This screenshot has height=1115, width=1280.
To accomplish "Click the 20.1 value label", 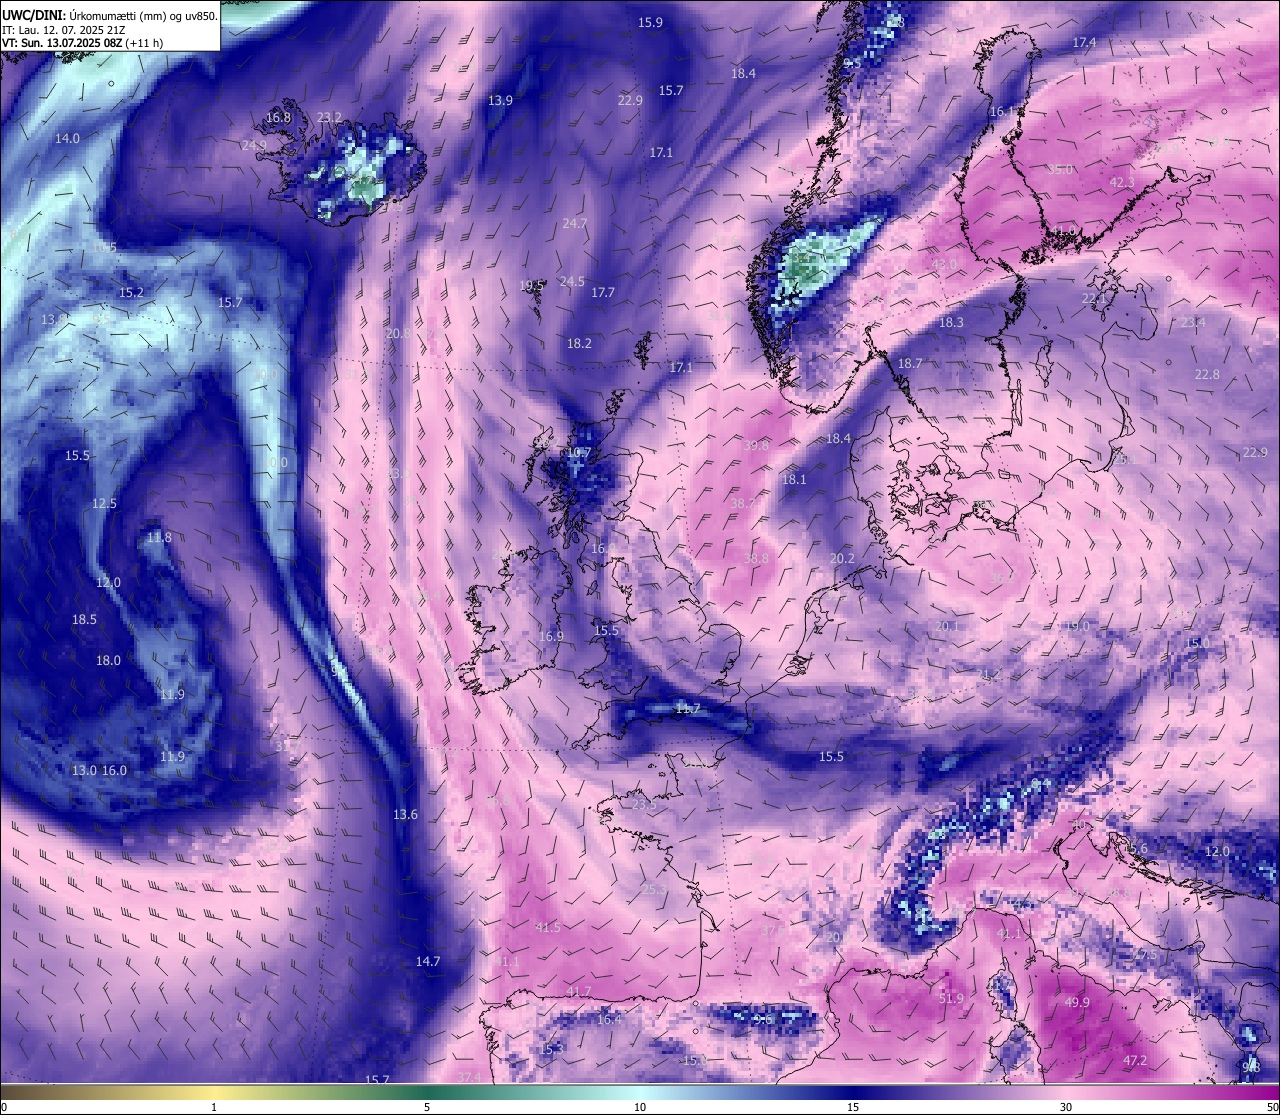I will tap(947, 627).
